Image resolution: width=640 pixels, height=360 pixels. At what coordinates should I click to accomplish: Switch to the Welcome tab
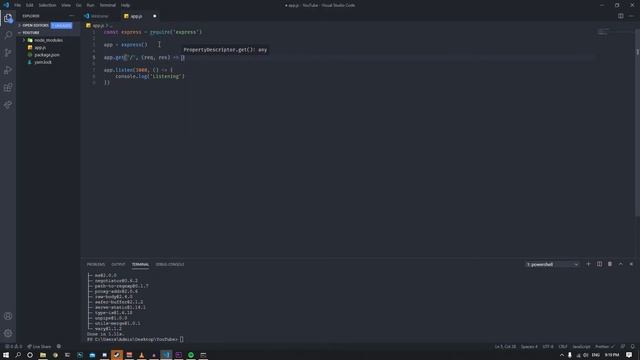pos(98,16)
